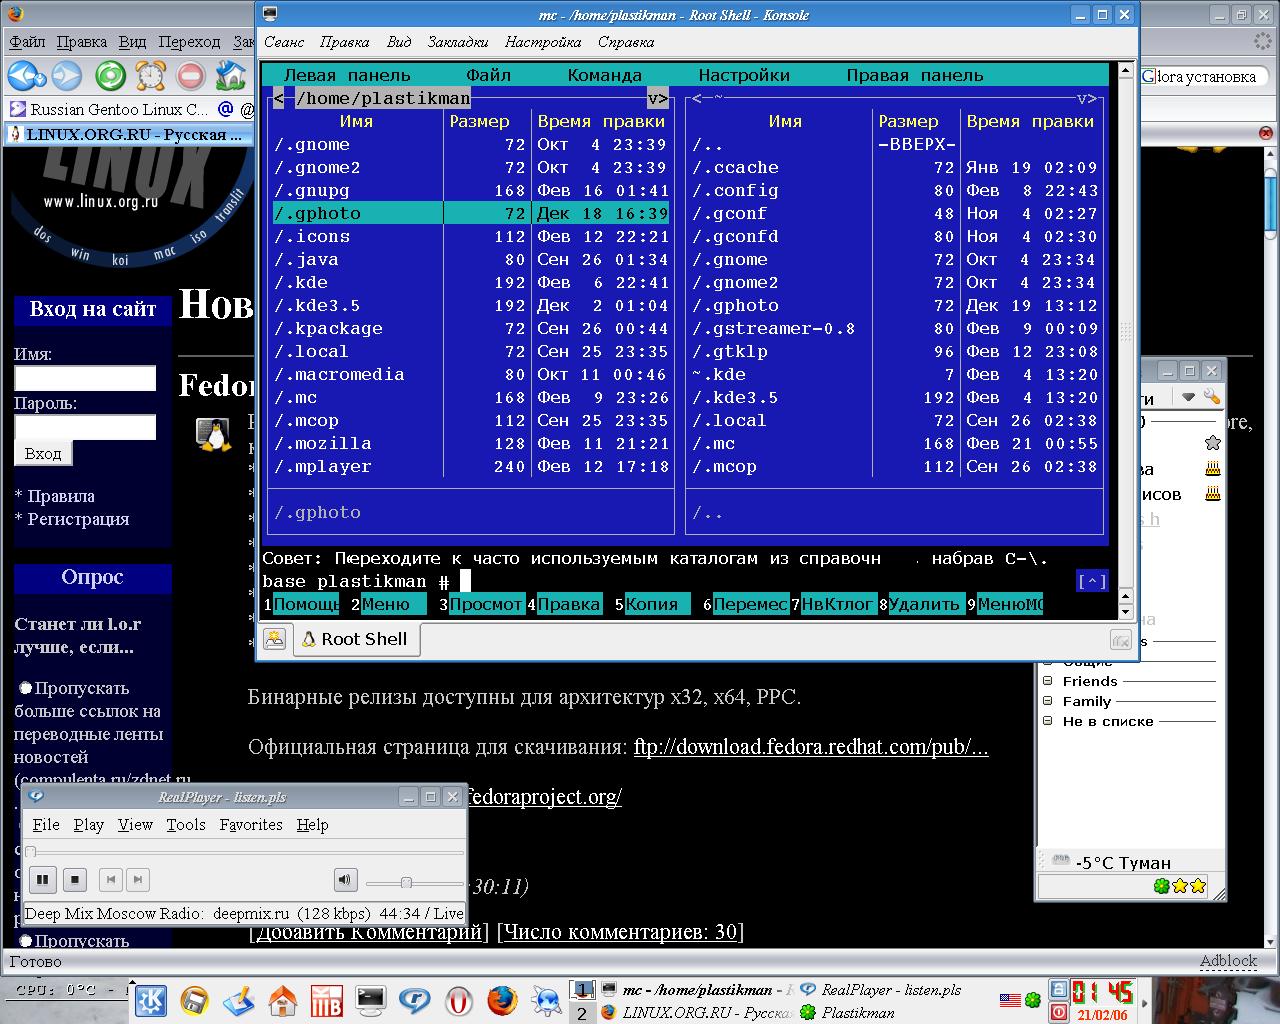Select /.gstreamer-0.8 row in right panel
Image resolution: width=1280 pixels, height=1024 pixels.
tap(895, 328)
